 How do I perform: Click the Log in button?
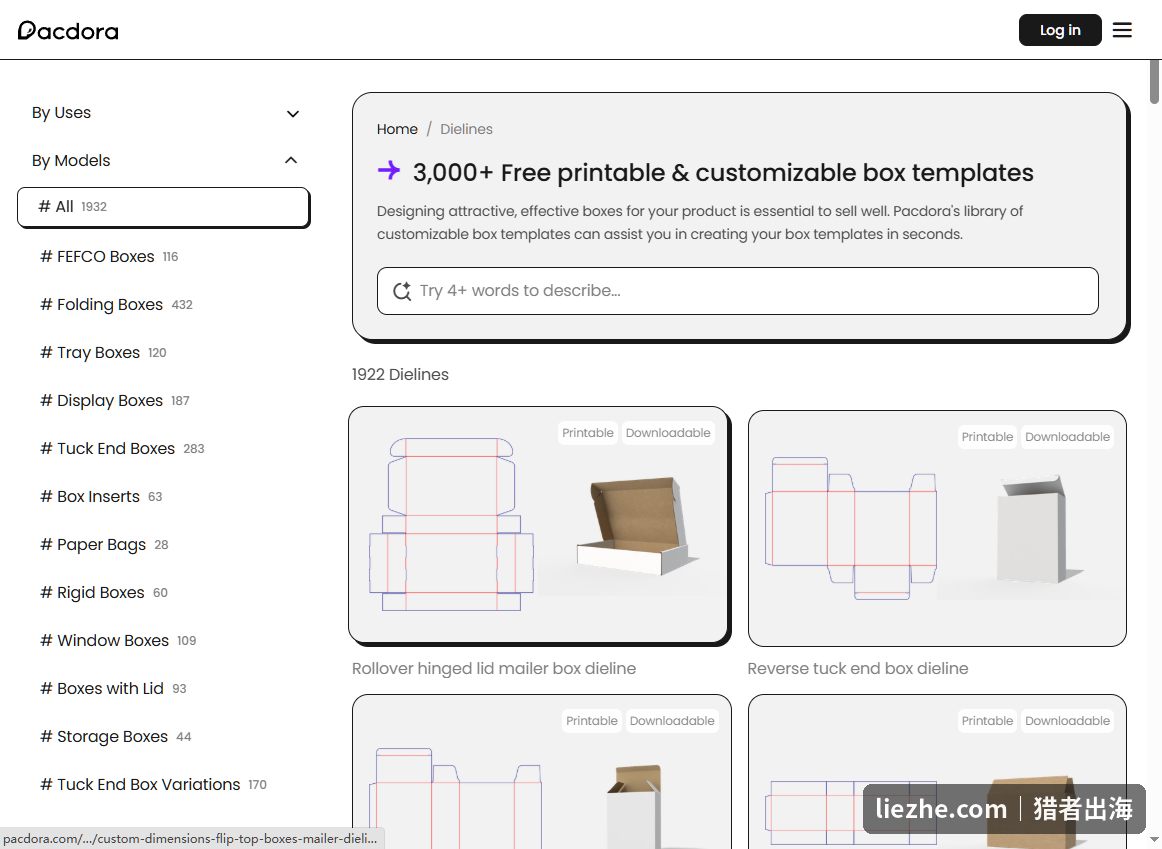click(1060, 30)
